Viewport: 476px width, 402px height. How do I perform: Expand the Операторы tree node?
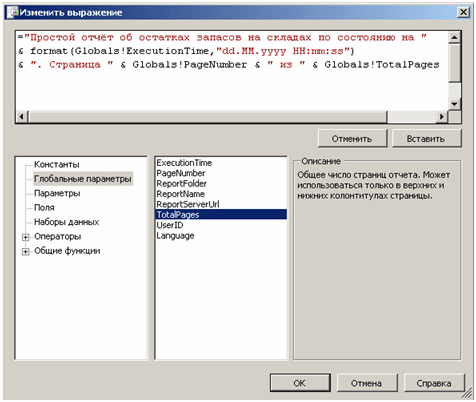(26, 237)
